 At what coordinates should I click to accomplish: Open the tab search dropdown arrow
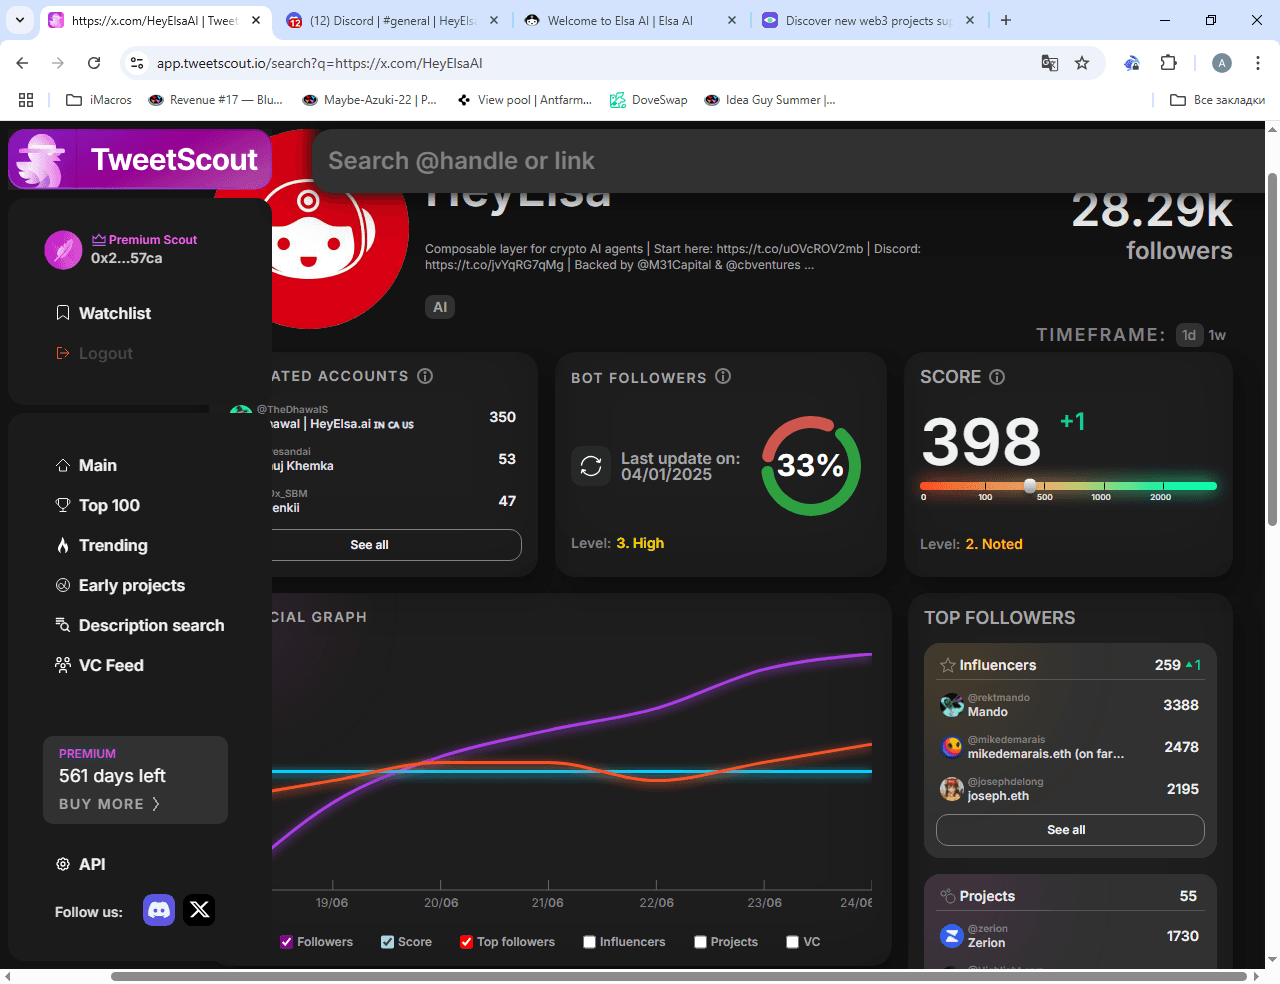point(20,20)
